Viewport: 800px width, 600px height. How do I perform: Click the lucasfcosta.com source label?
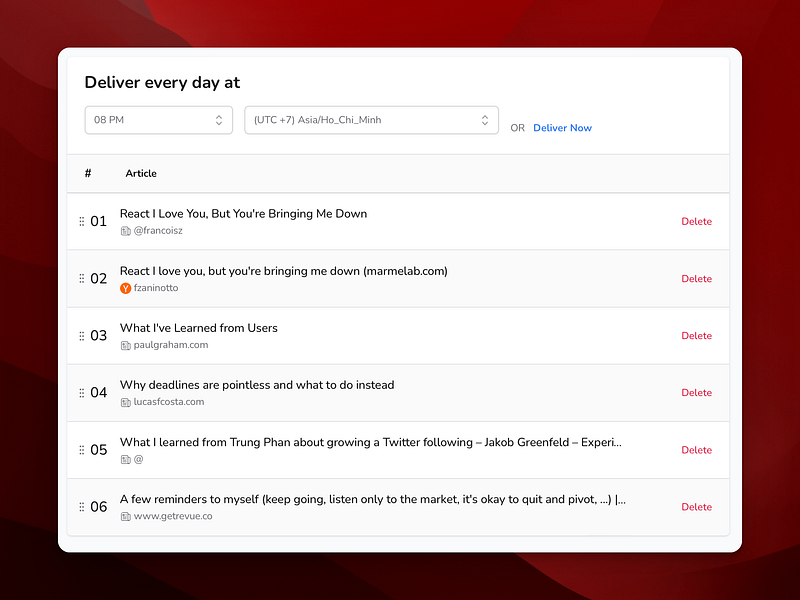169,402
